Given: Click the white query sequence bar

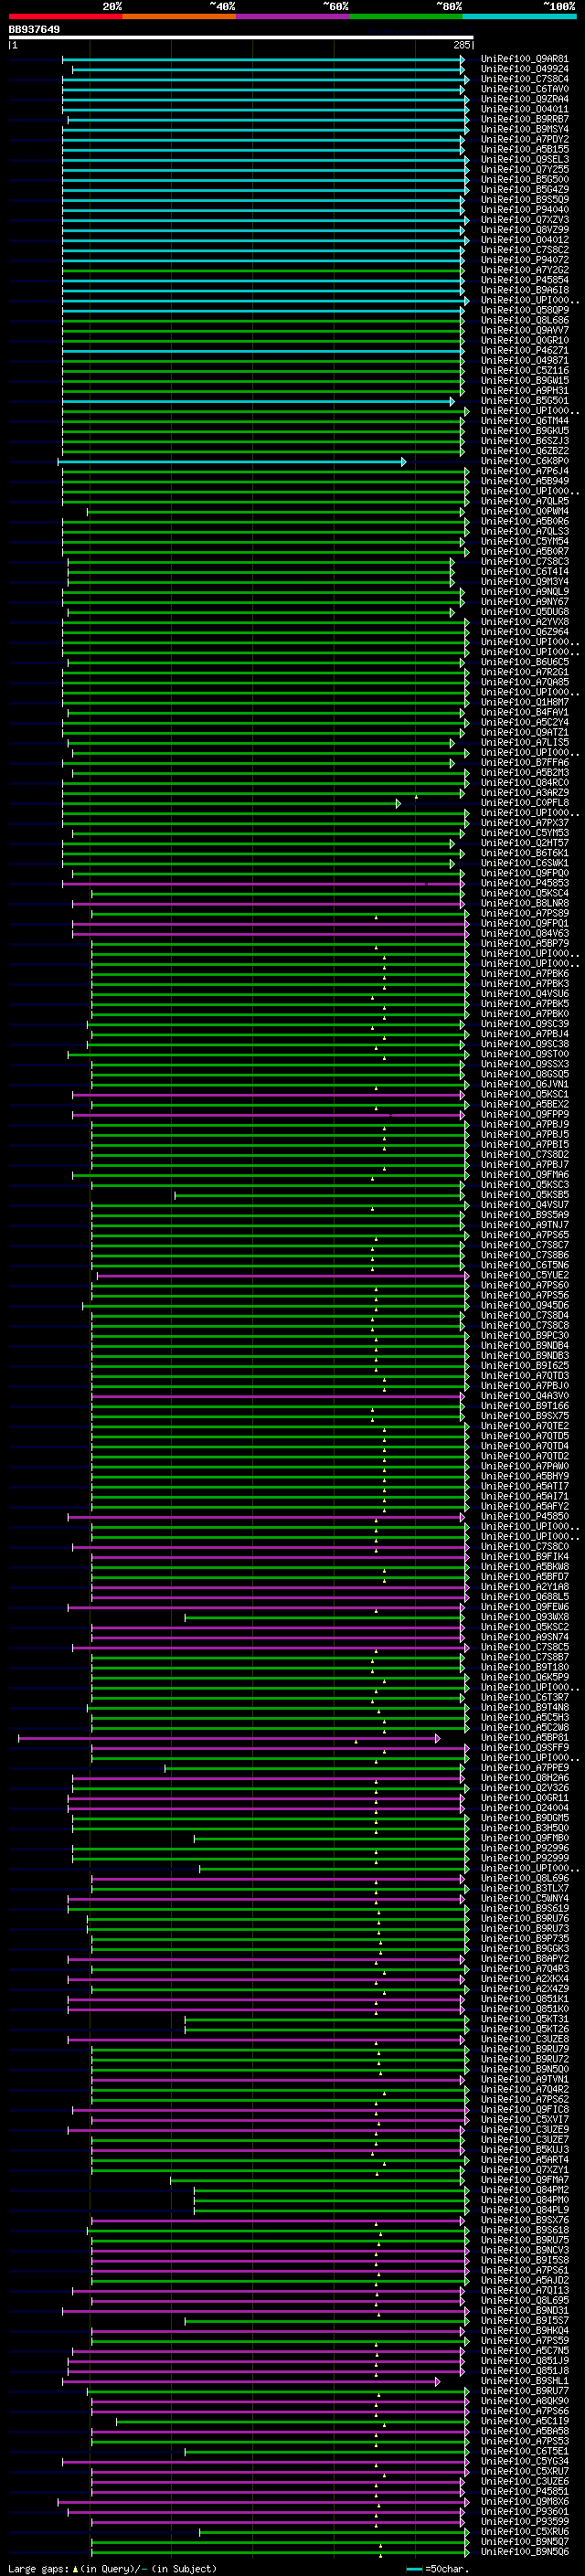Looking at the screenshot, I should pyautogui.click(x=241, y=38).
